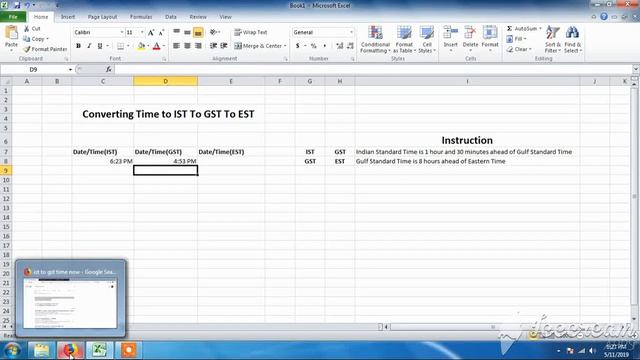Switch to the Insert tab
Viewport: 640px width, 360px height.
click(x=68, y=17)
